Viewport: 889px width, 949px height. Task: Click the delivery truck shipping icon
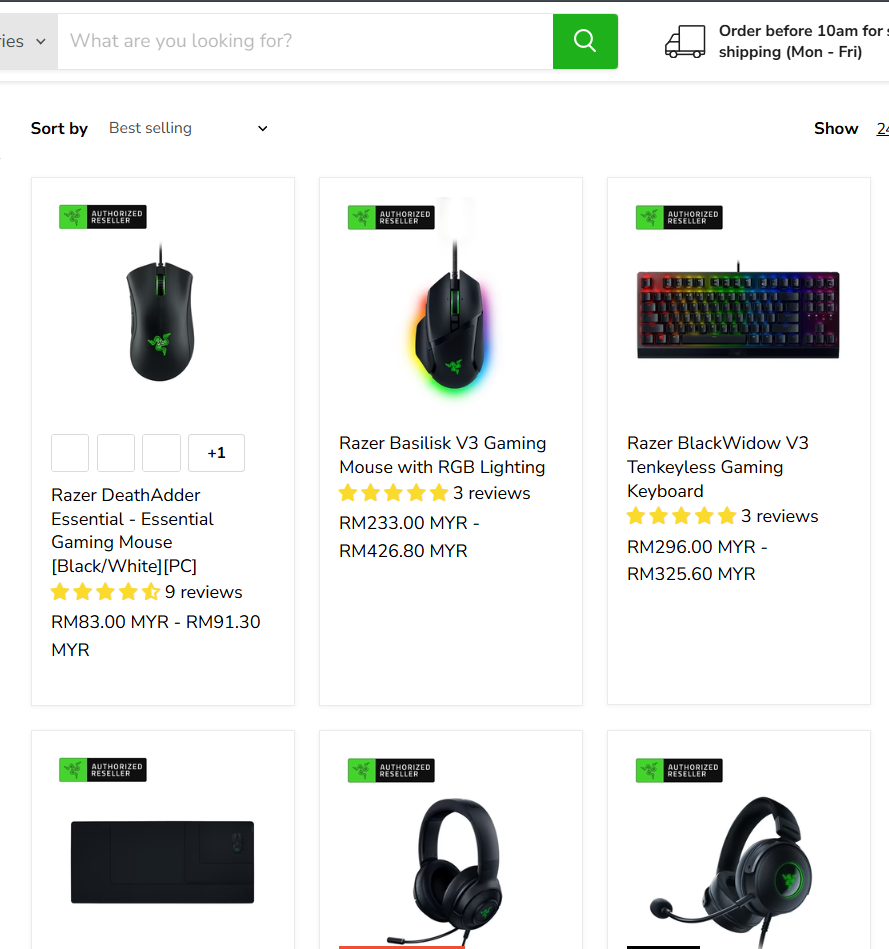pos(685,41)
